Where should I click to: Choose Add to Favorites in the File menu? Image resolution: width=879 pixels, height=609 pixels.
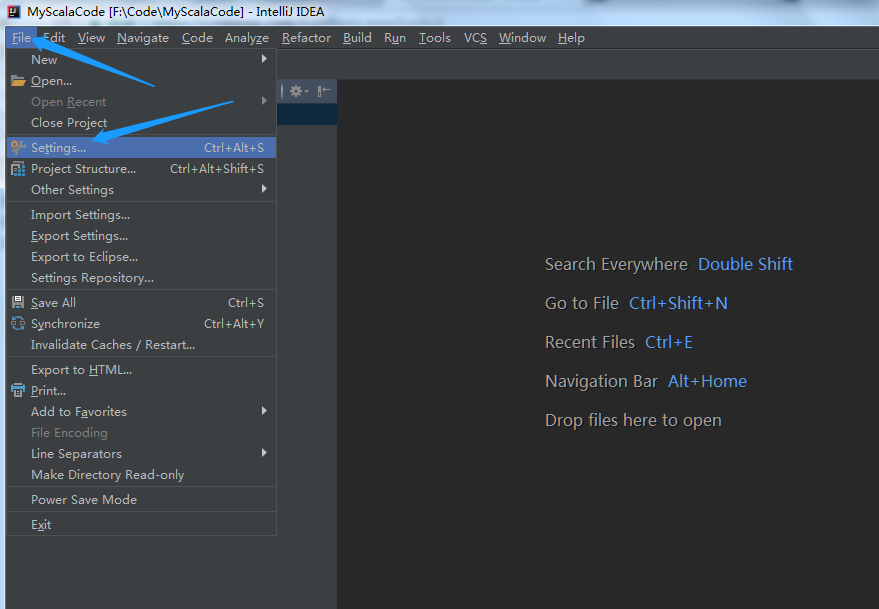point(141,412)
